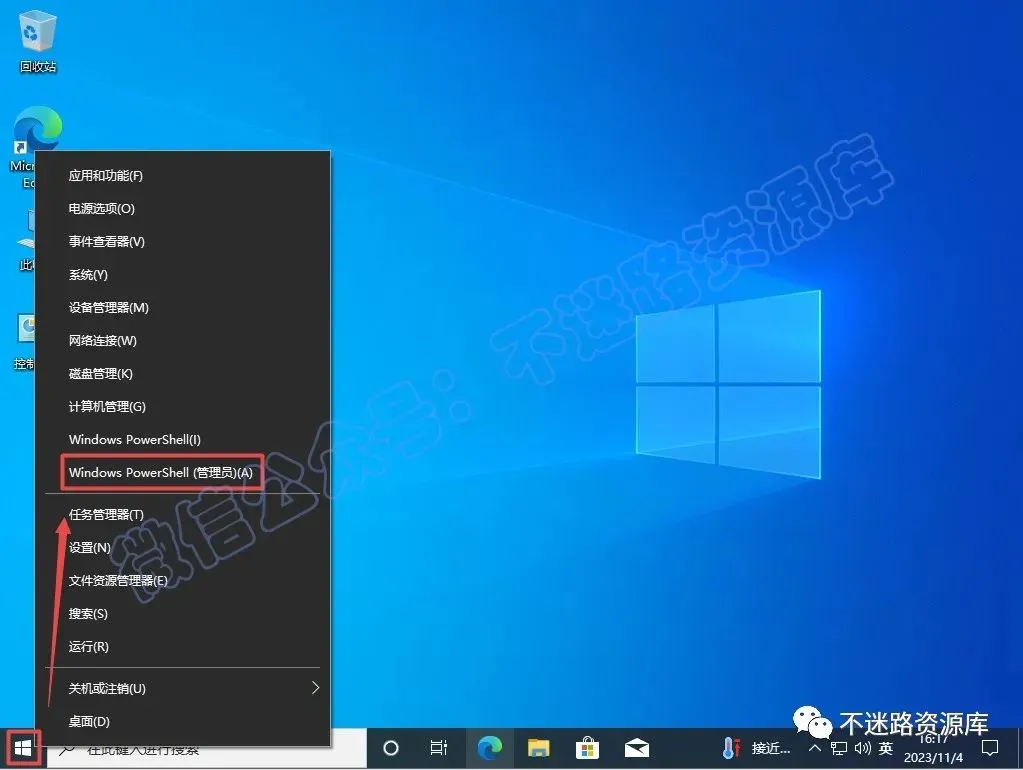Open network status tray icon
Image resolution: width=1023 pixels, height=770 pixels.
coord(838,748)
